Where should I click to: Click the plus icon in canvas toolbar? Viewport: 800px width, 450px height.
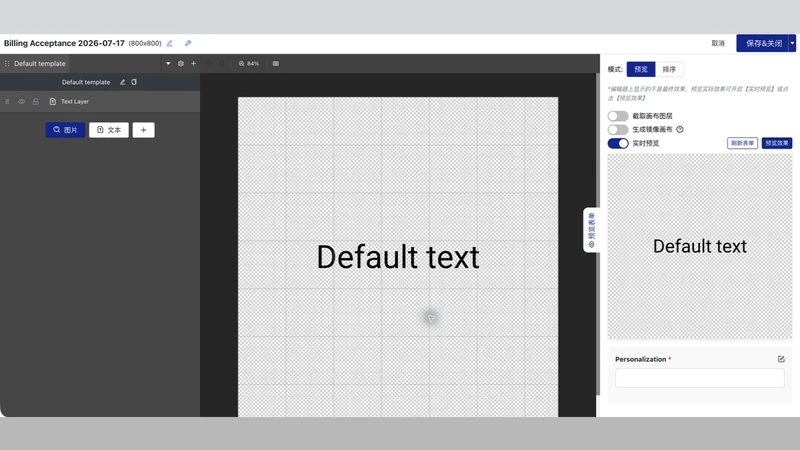click(193, 64)
